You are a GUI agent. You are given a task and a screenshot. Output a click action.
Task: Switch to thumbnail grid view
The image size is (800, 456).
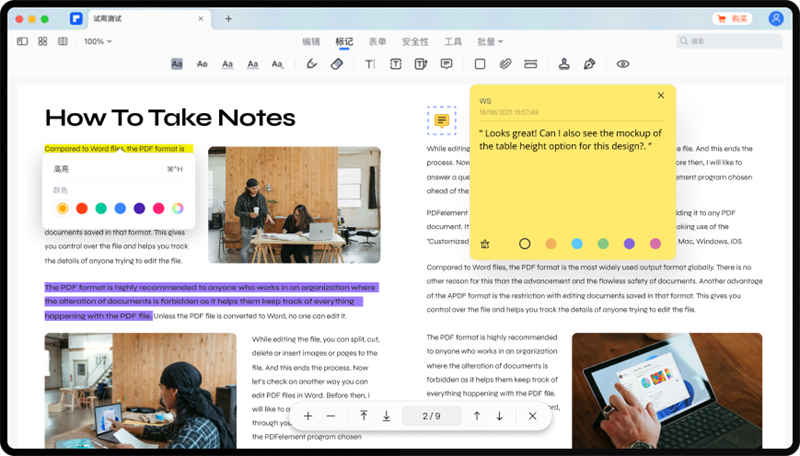(43, 41)
